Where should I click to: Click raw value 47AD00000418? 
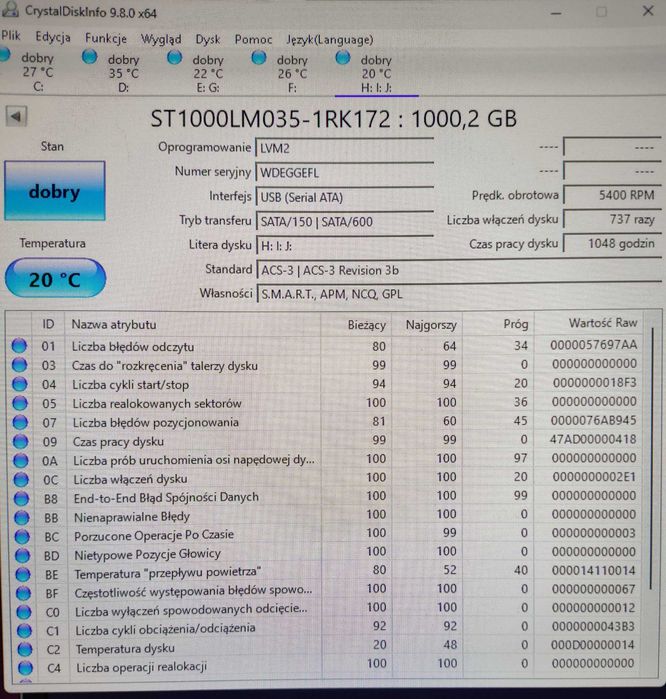(x=593, y=439)
